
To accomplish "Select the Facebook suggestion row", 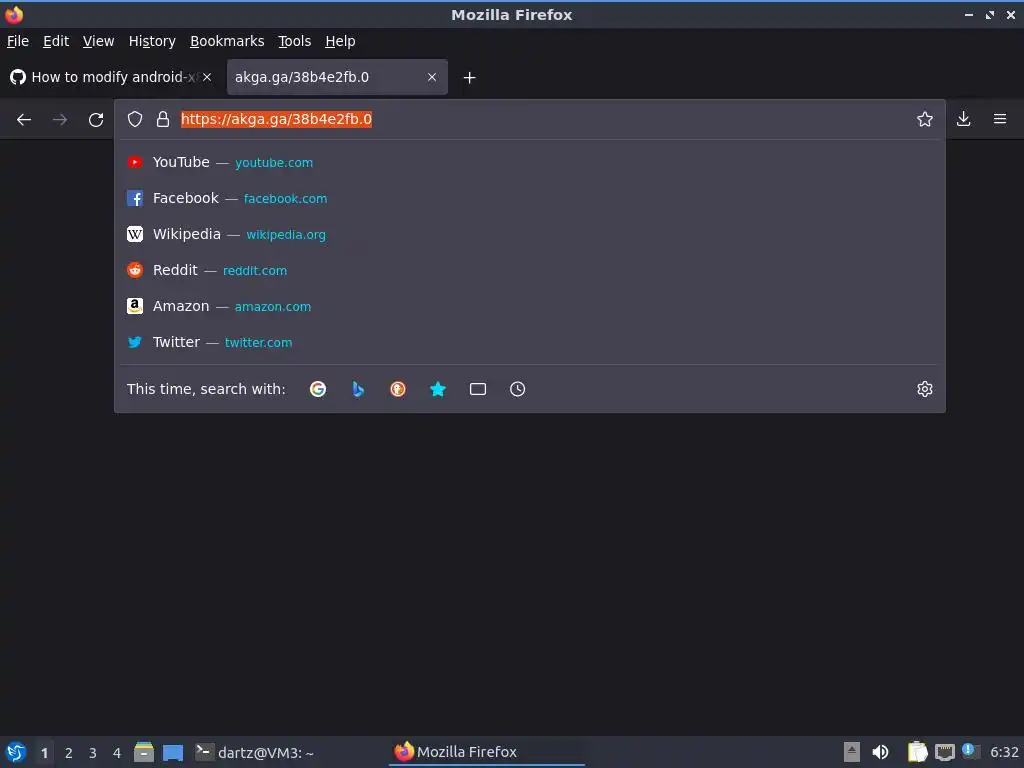I will (x=530, y=199).
